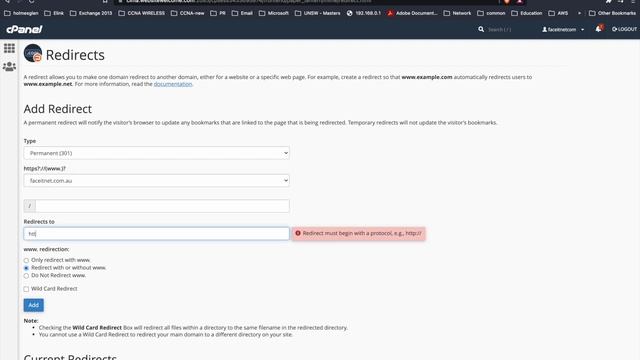Open the documentation link

(173, 84)
